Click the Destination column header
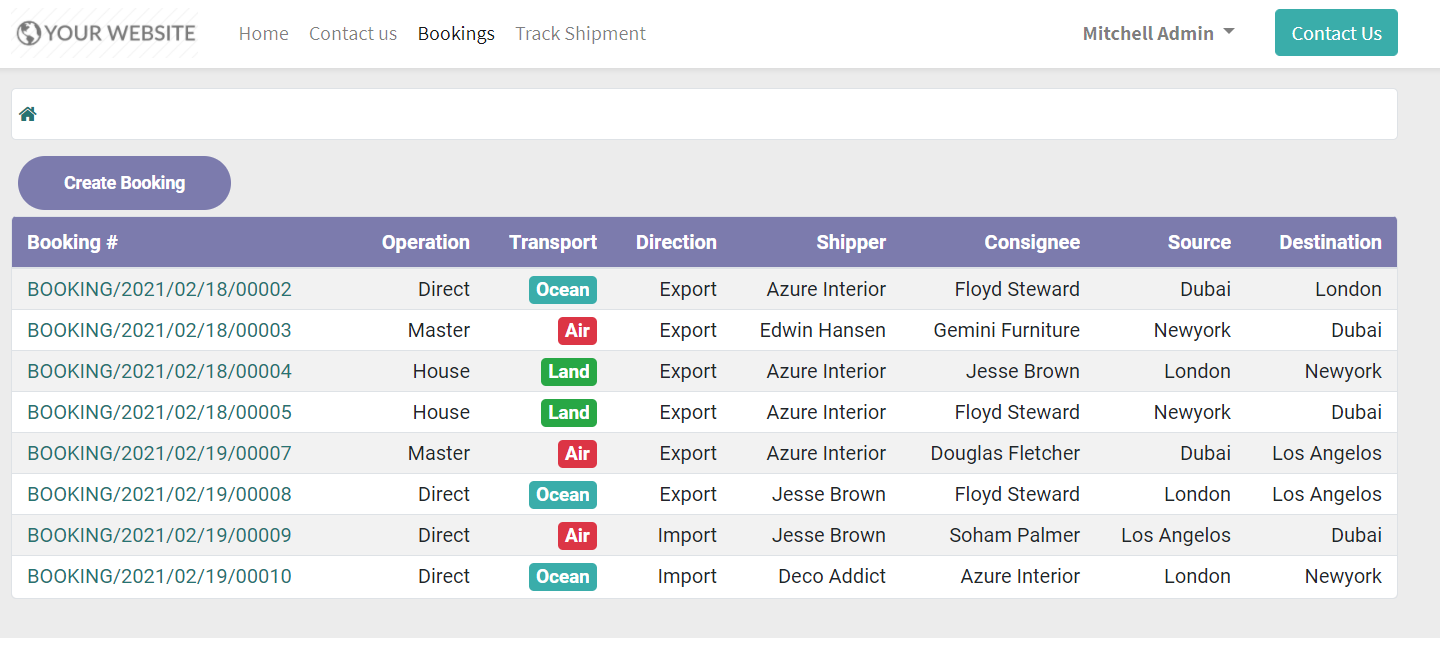 tap(1330, 242)
